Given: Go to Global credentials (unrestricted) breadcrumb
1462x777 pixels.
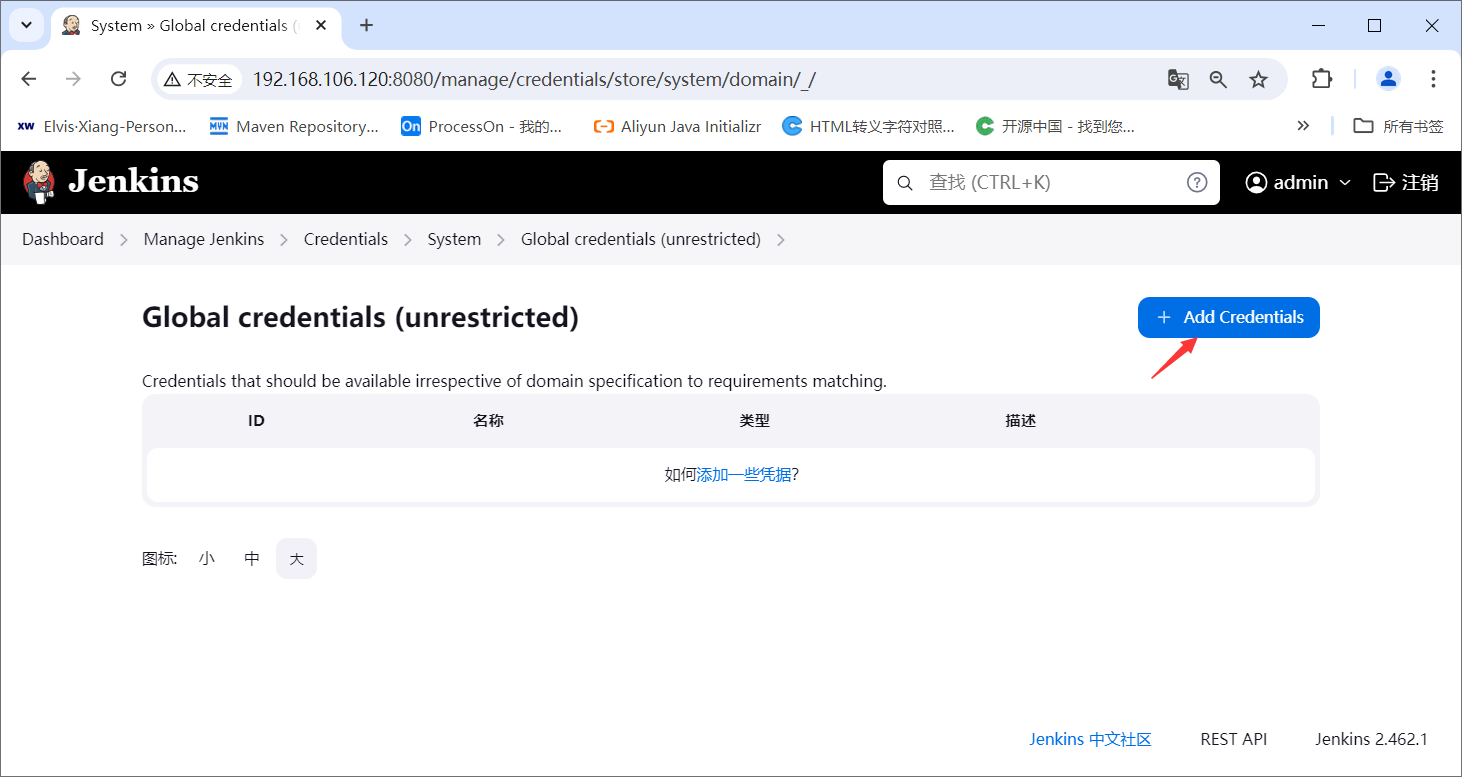Looking at the screenshot, I should 641,240.
